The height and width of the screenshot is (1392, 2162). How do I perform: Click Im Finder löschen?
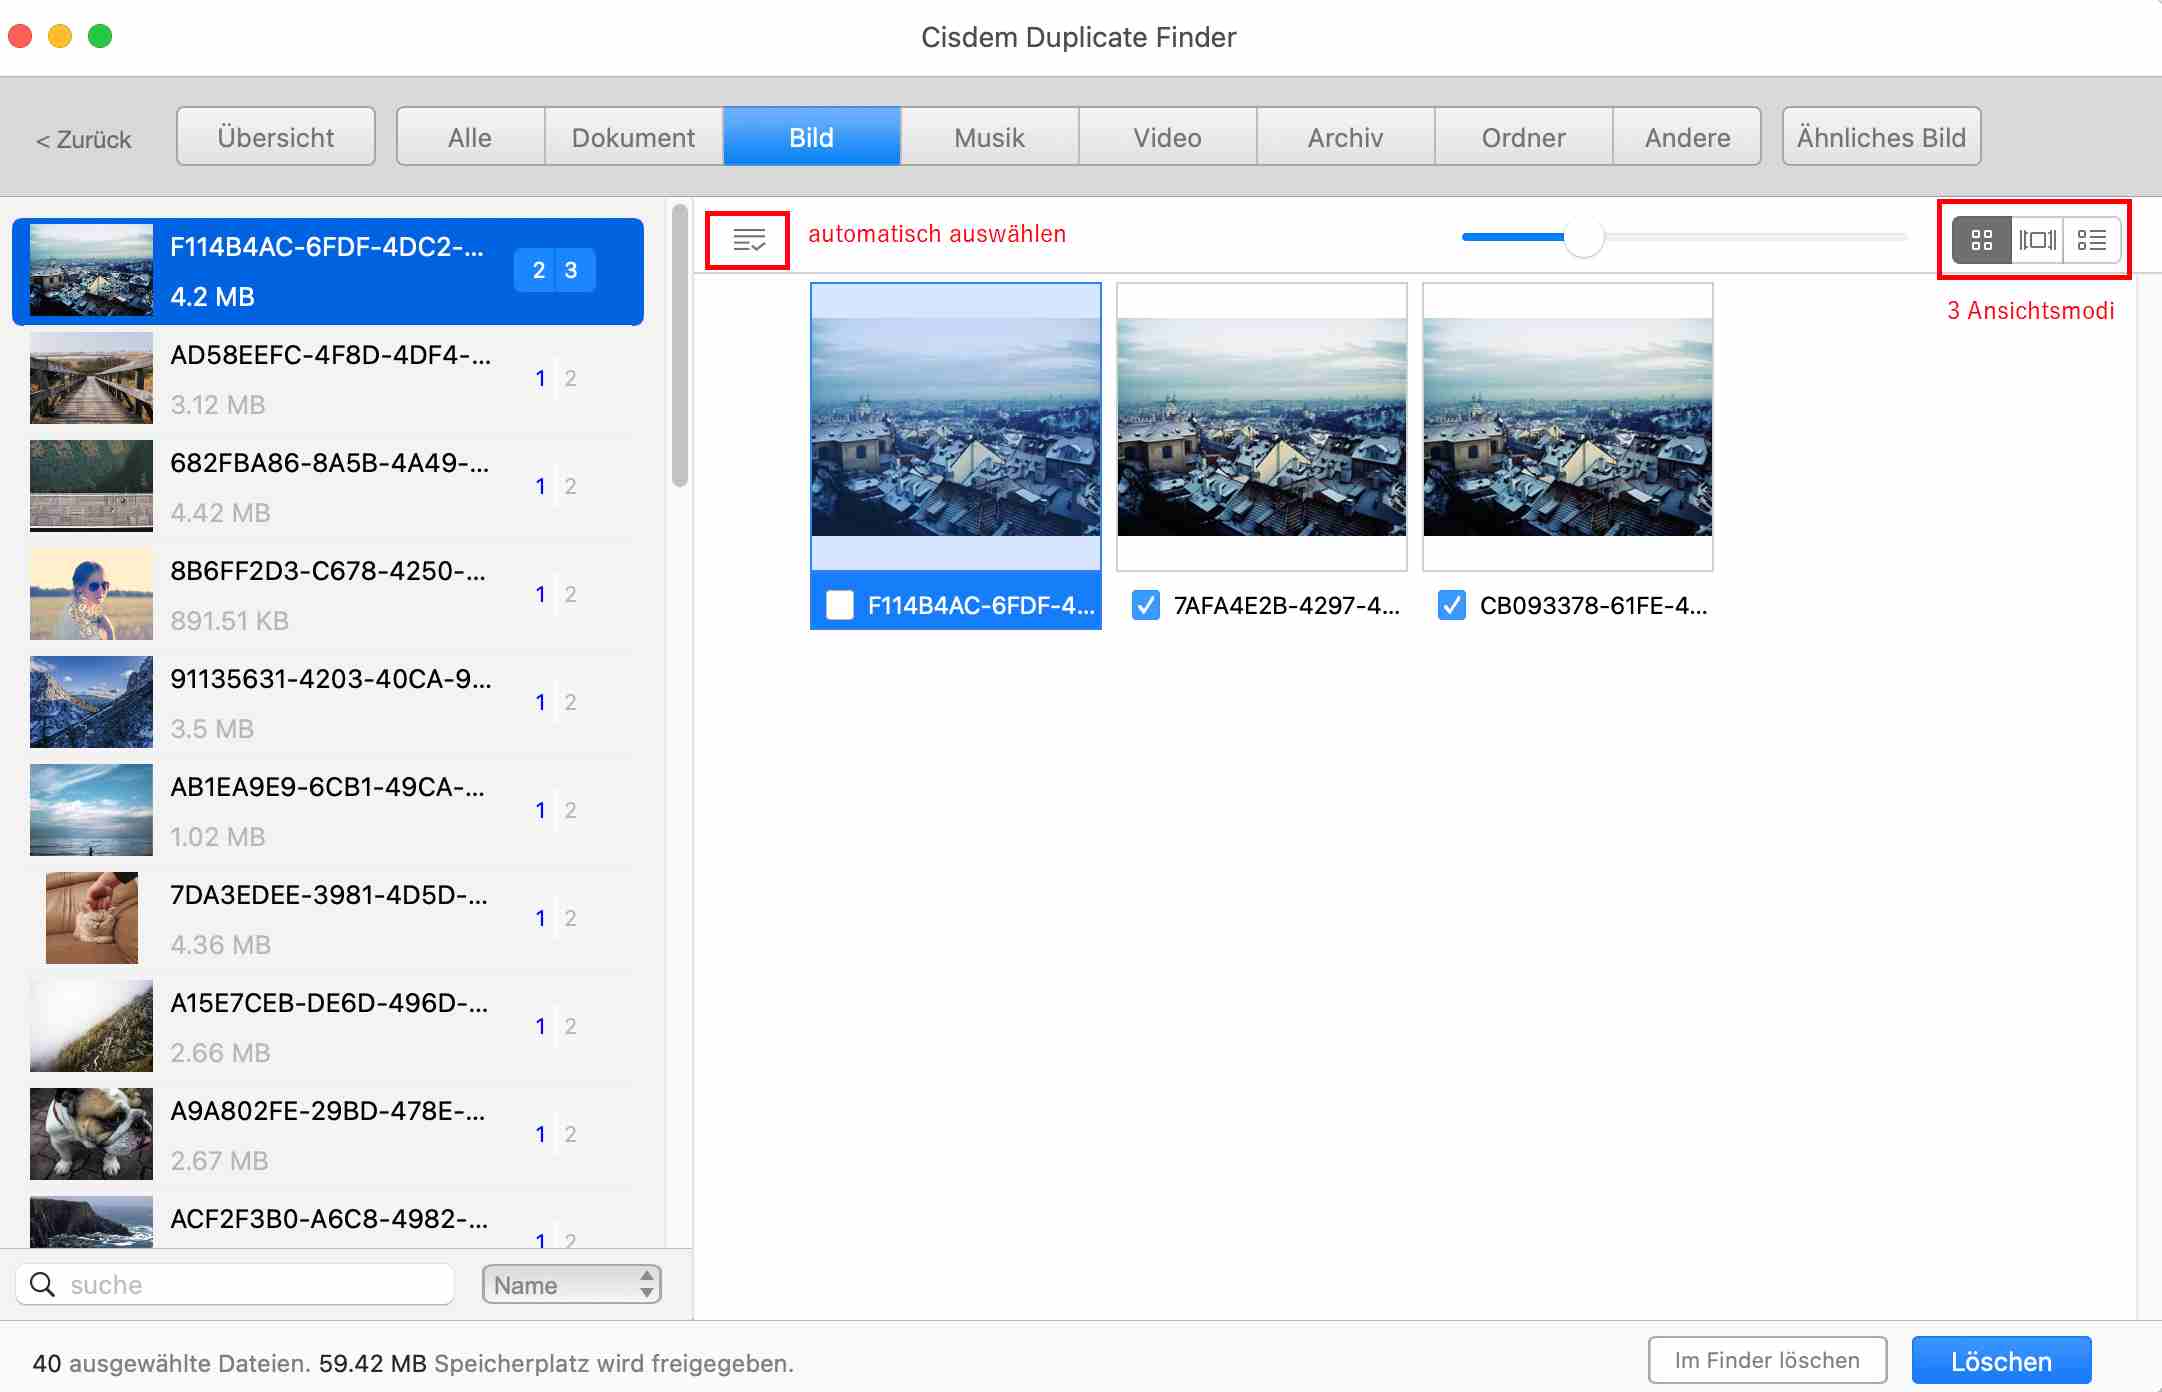point(1766,1360)
